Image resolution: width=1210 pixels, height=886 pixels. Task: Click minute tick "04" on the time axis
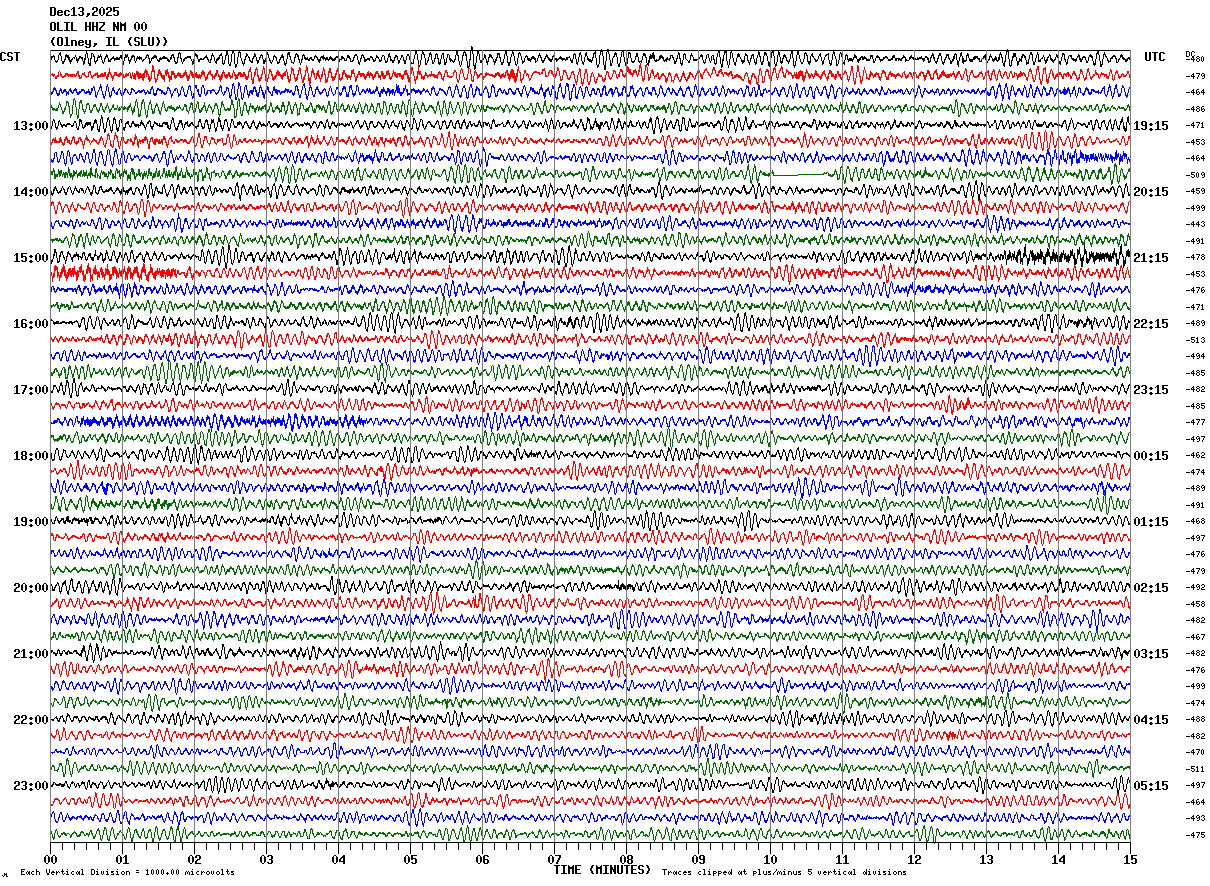[338, 859]
